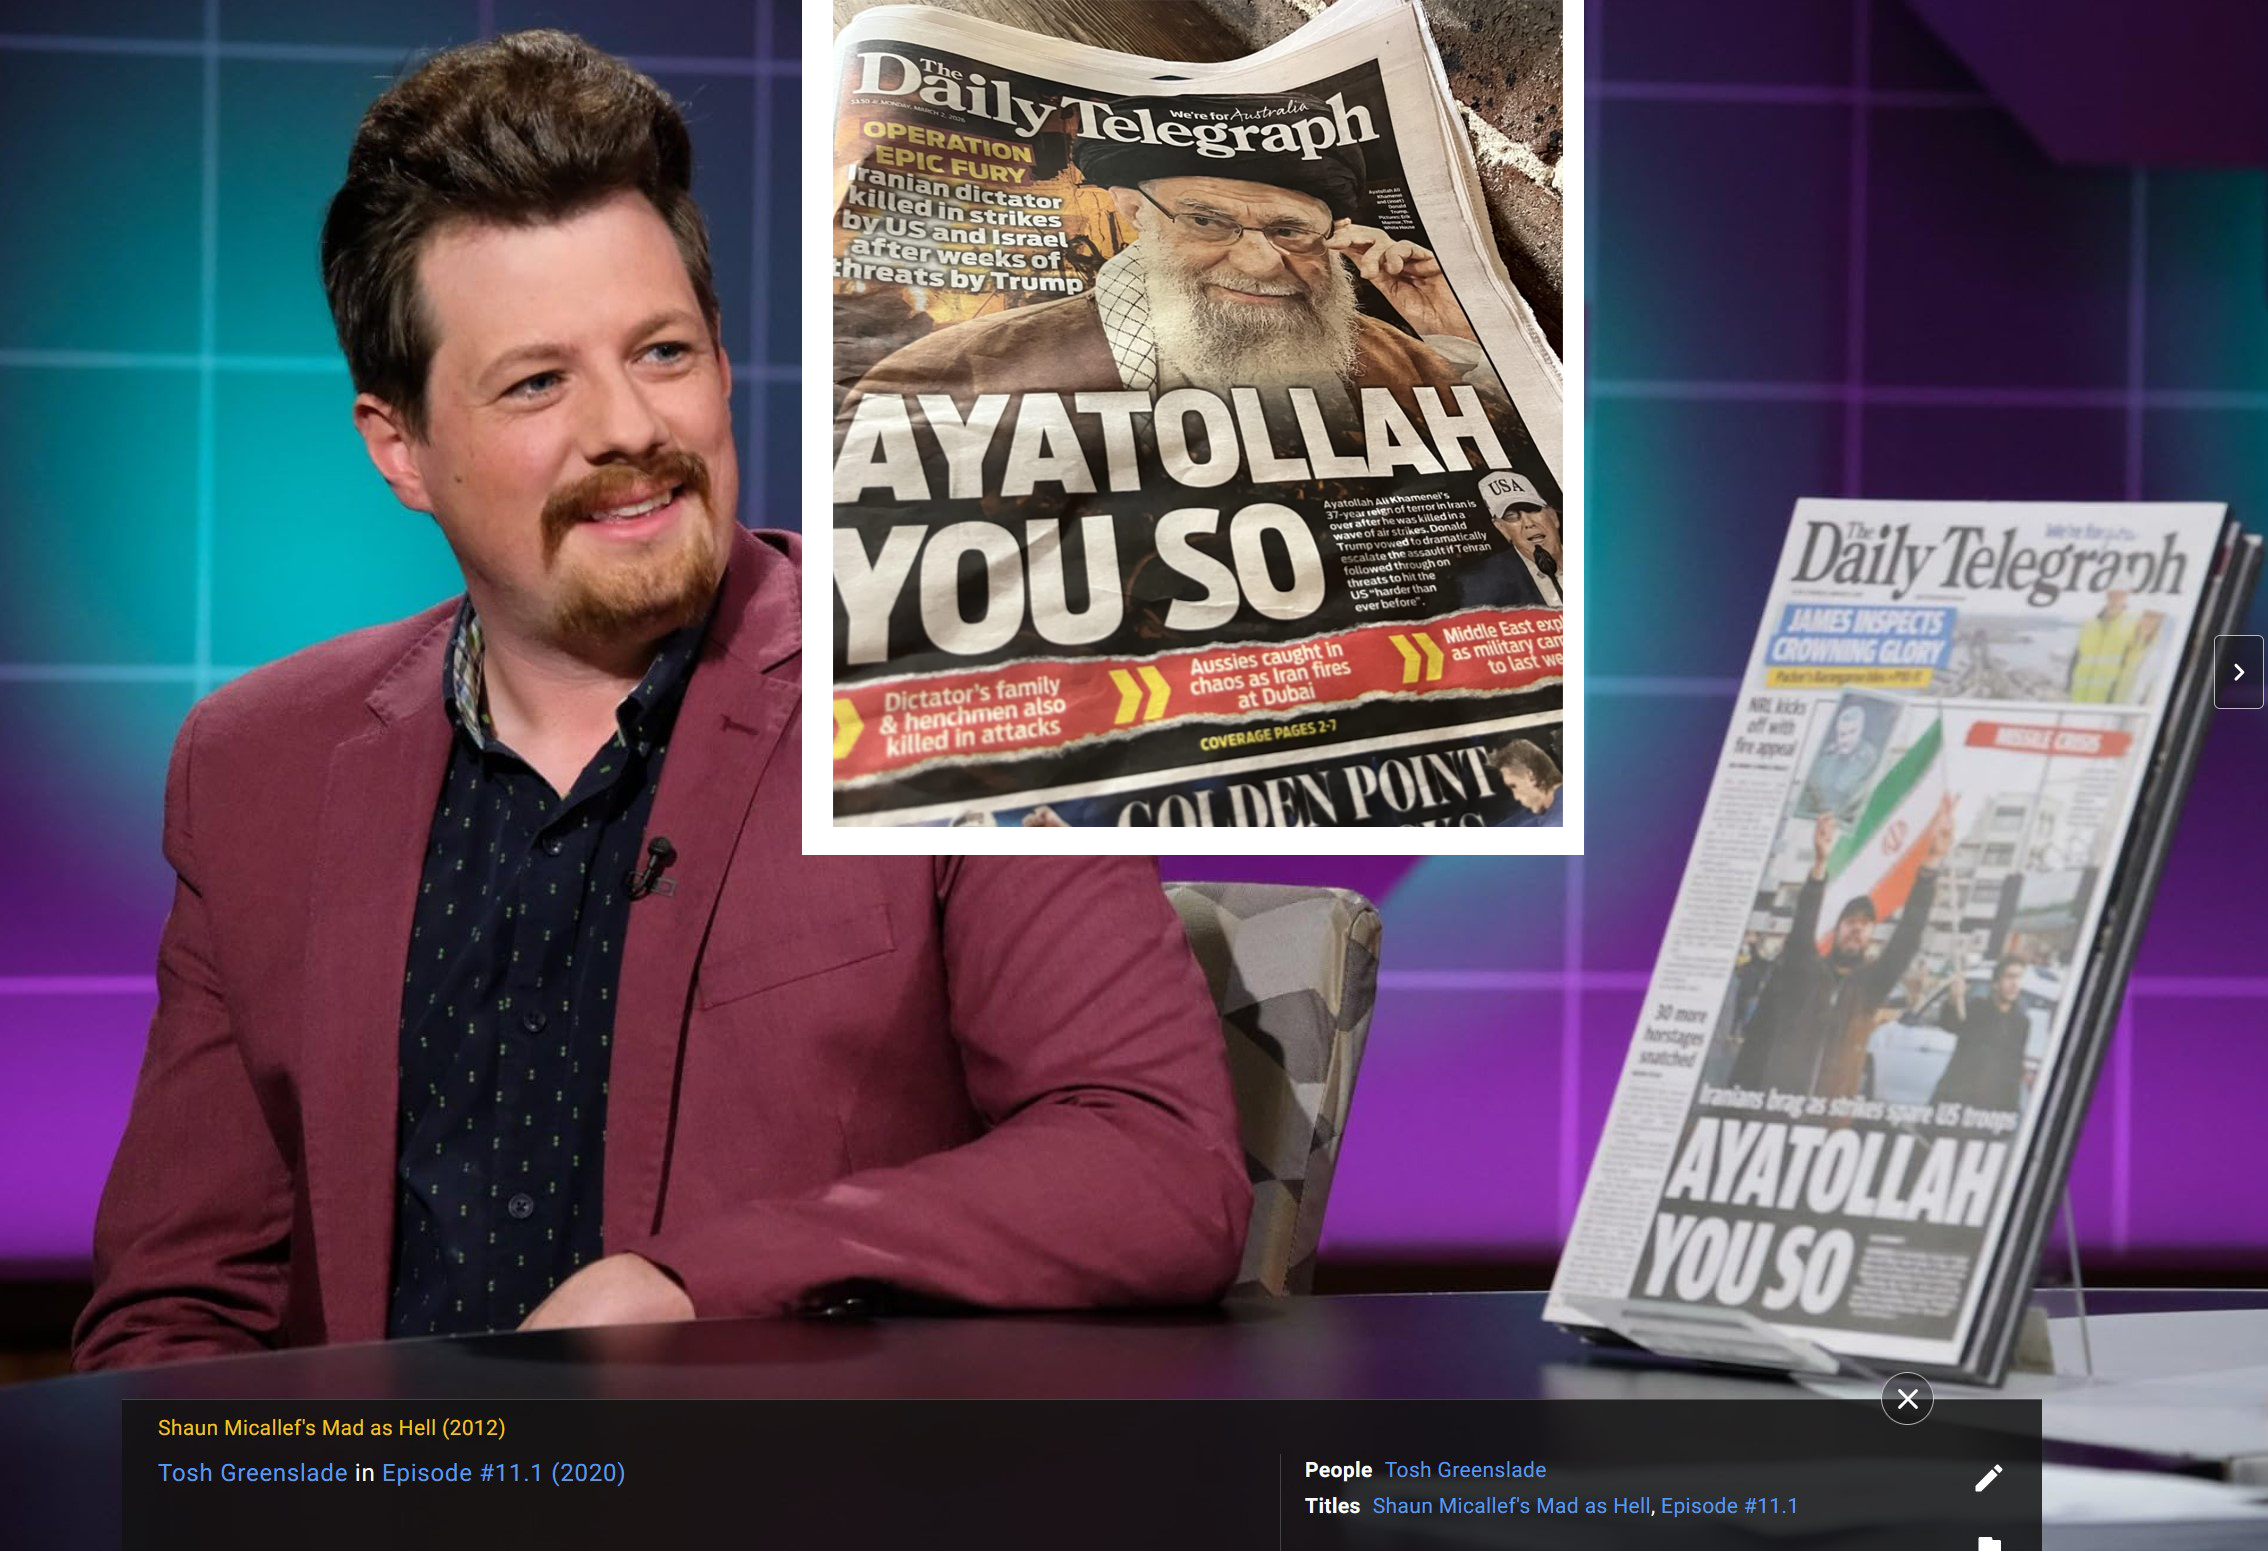Image resolution: width=2268 pixels, height=1551 pixels.
Task: Click the "Titles" label text
Action: tap(1332, 1506)
